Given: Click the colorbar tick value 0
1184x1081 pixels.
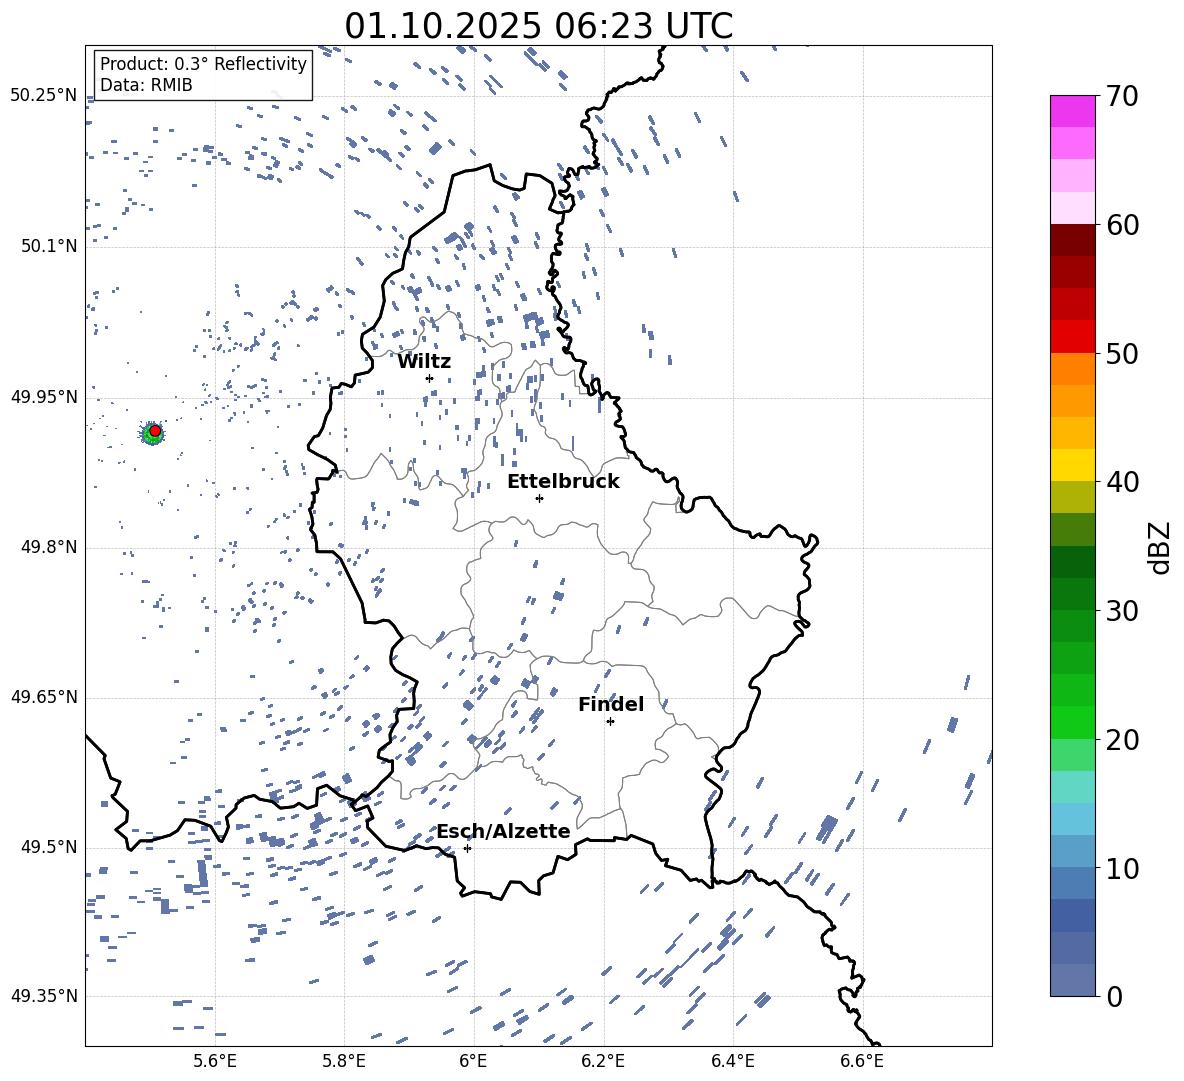Looking at the screenshot, I should [1113, 996].
